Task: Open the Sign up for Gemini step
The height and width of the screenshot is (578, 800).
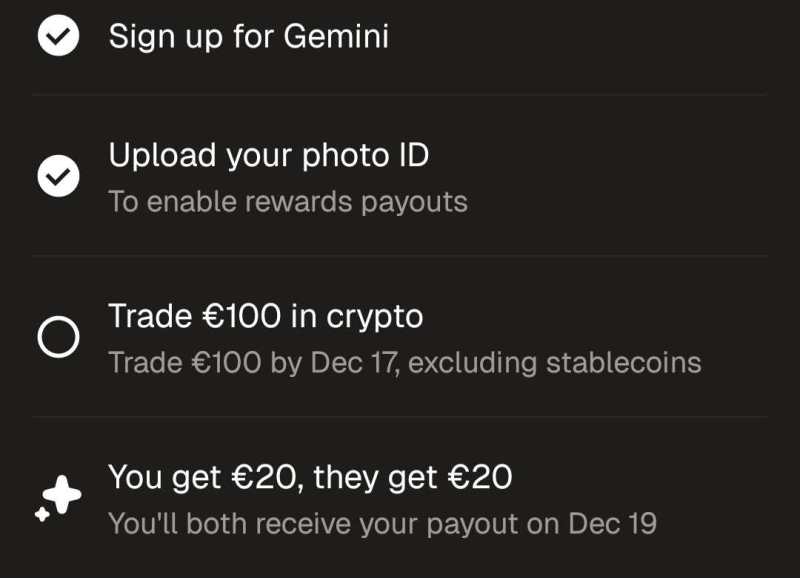Action: click(x=248, y=37)
